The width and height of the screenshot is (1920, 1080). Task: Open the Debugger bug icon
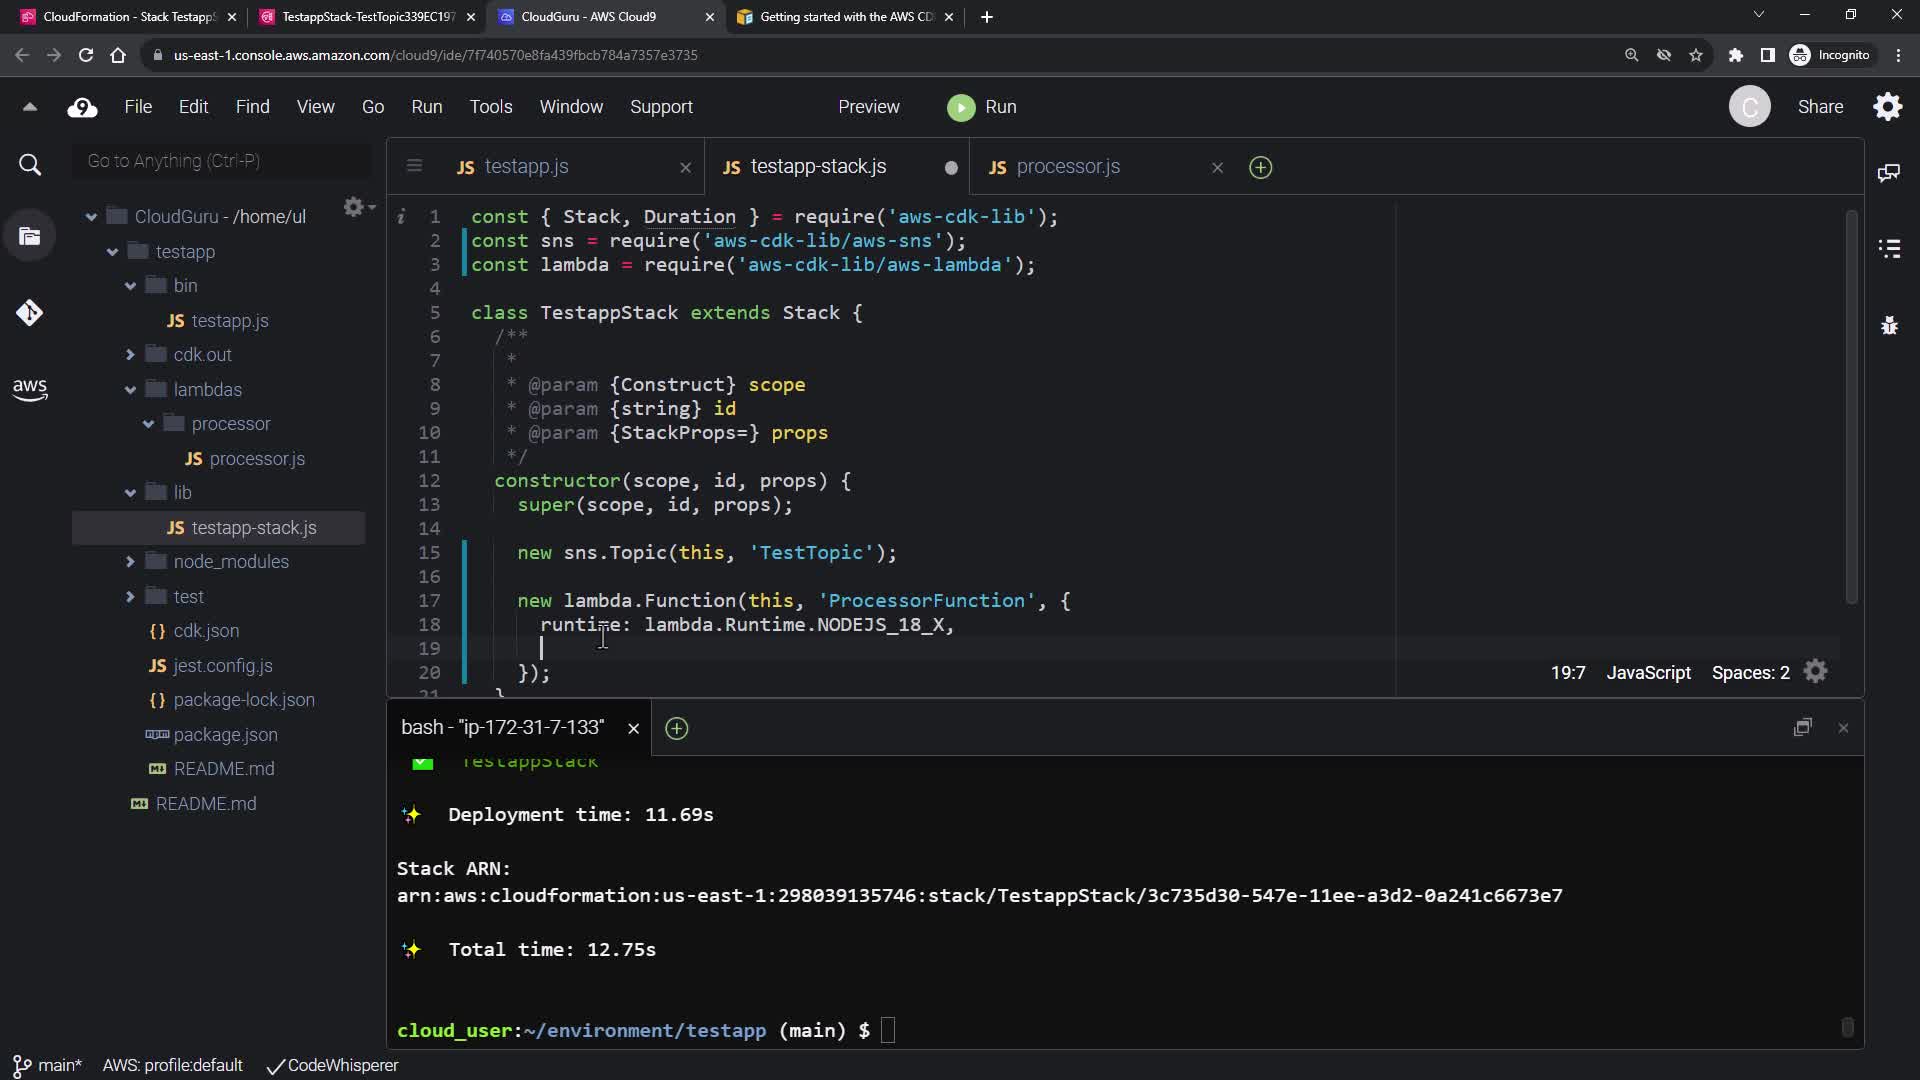pyautogui.click(x=1889, y=326)
